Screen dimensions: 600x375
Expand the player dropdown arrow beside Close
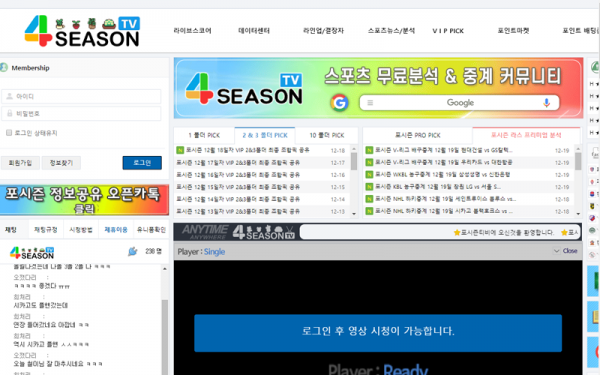point(556,251)
